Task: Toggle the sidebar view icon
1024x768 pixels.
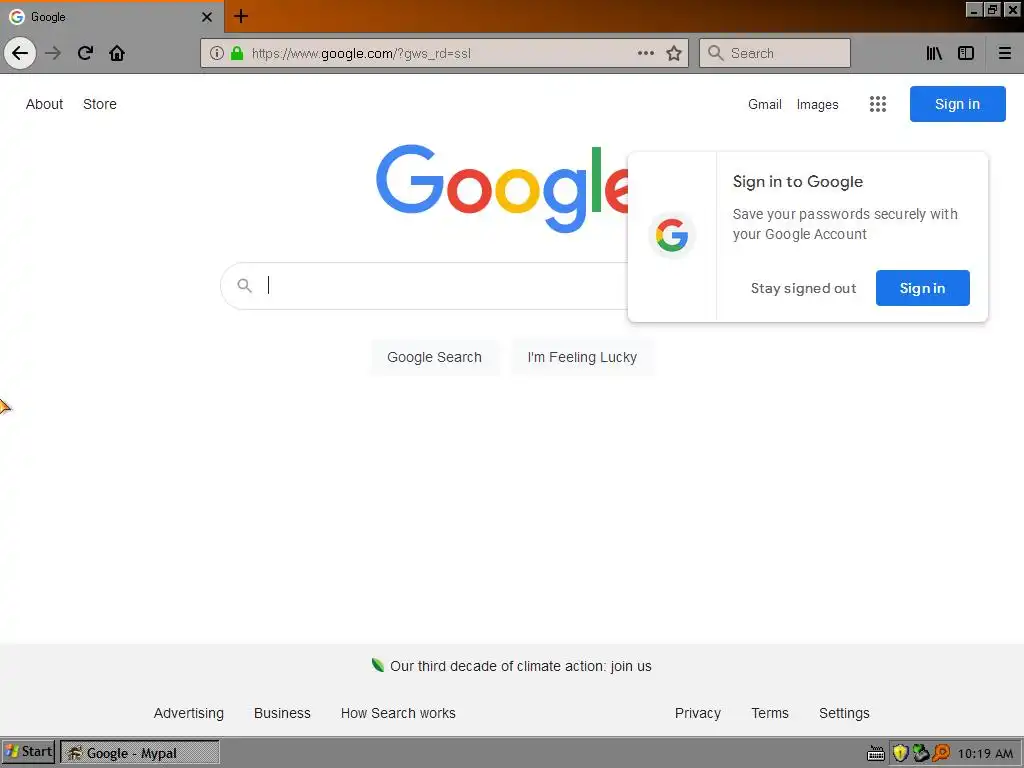Action: click(966, 53)
